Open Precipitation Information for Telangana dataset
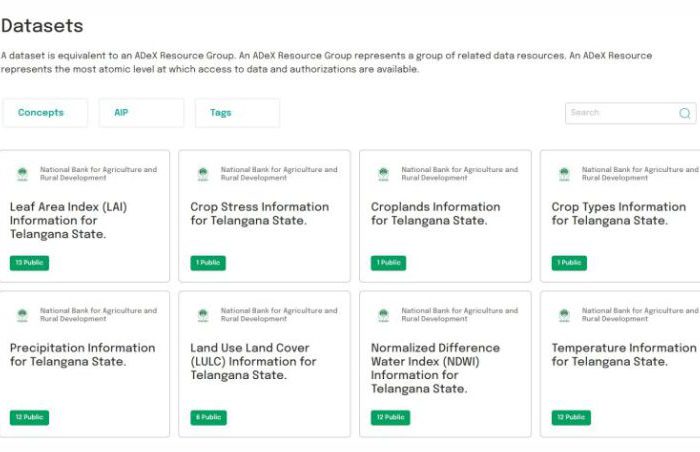The image size is (700, 452). pos(83,355)
